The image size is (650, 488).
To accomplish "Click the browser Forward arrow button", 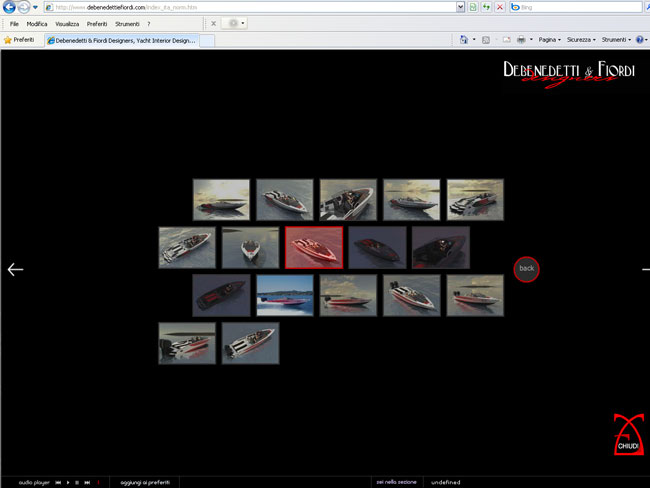I will tap(24, 7).
